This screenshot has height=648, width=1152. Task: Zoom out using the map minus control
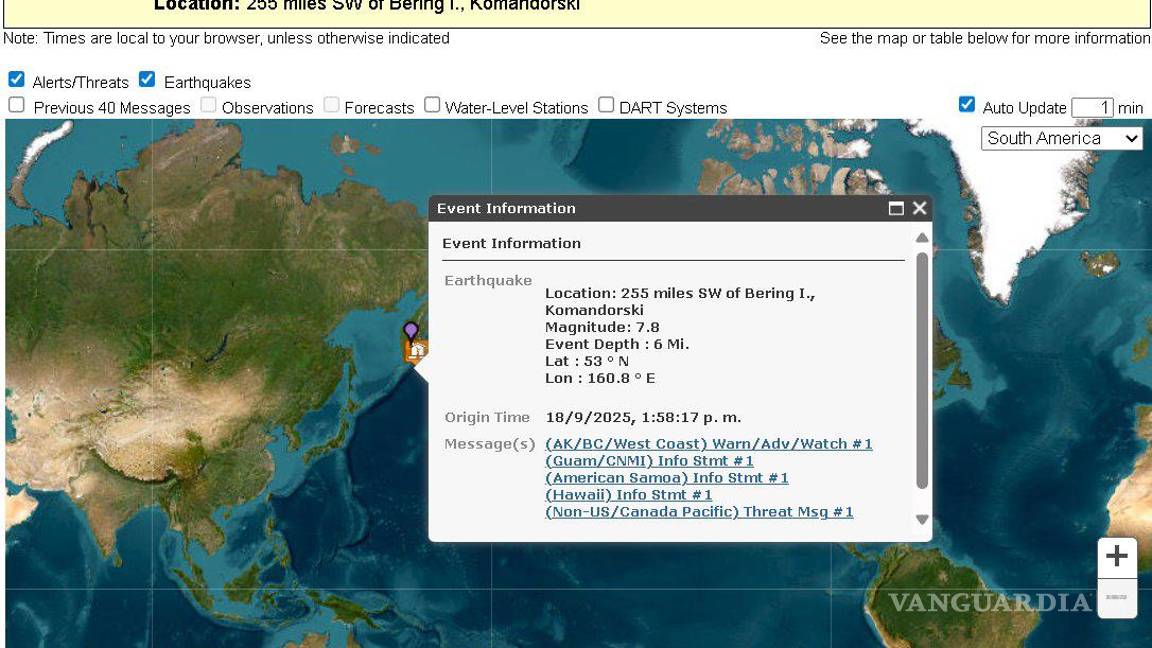pyautogui.click(x=1116, y=599)
